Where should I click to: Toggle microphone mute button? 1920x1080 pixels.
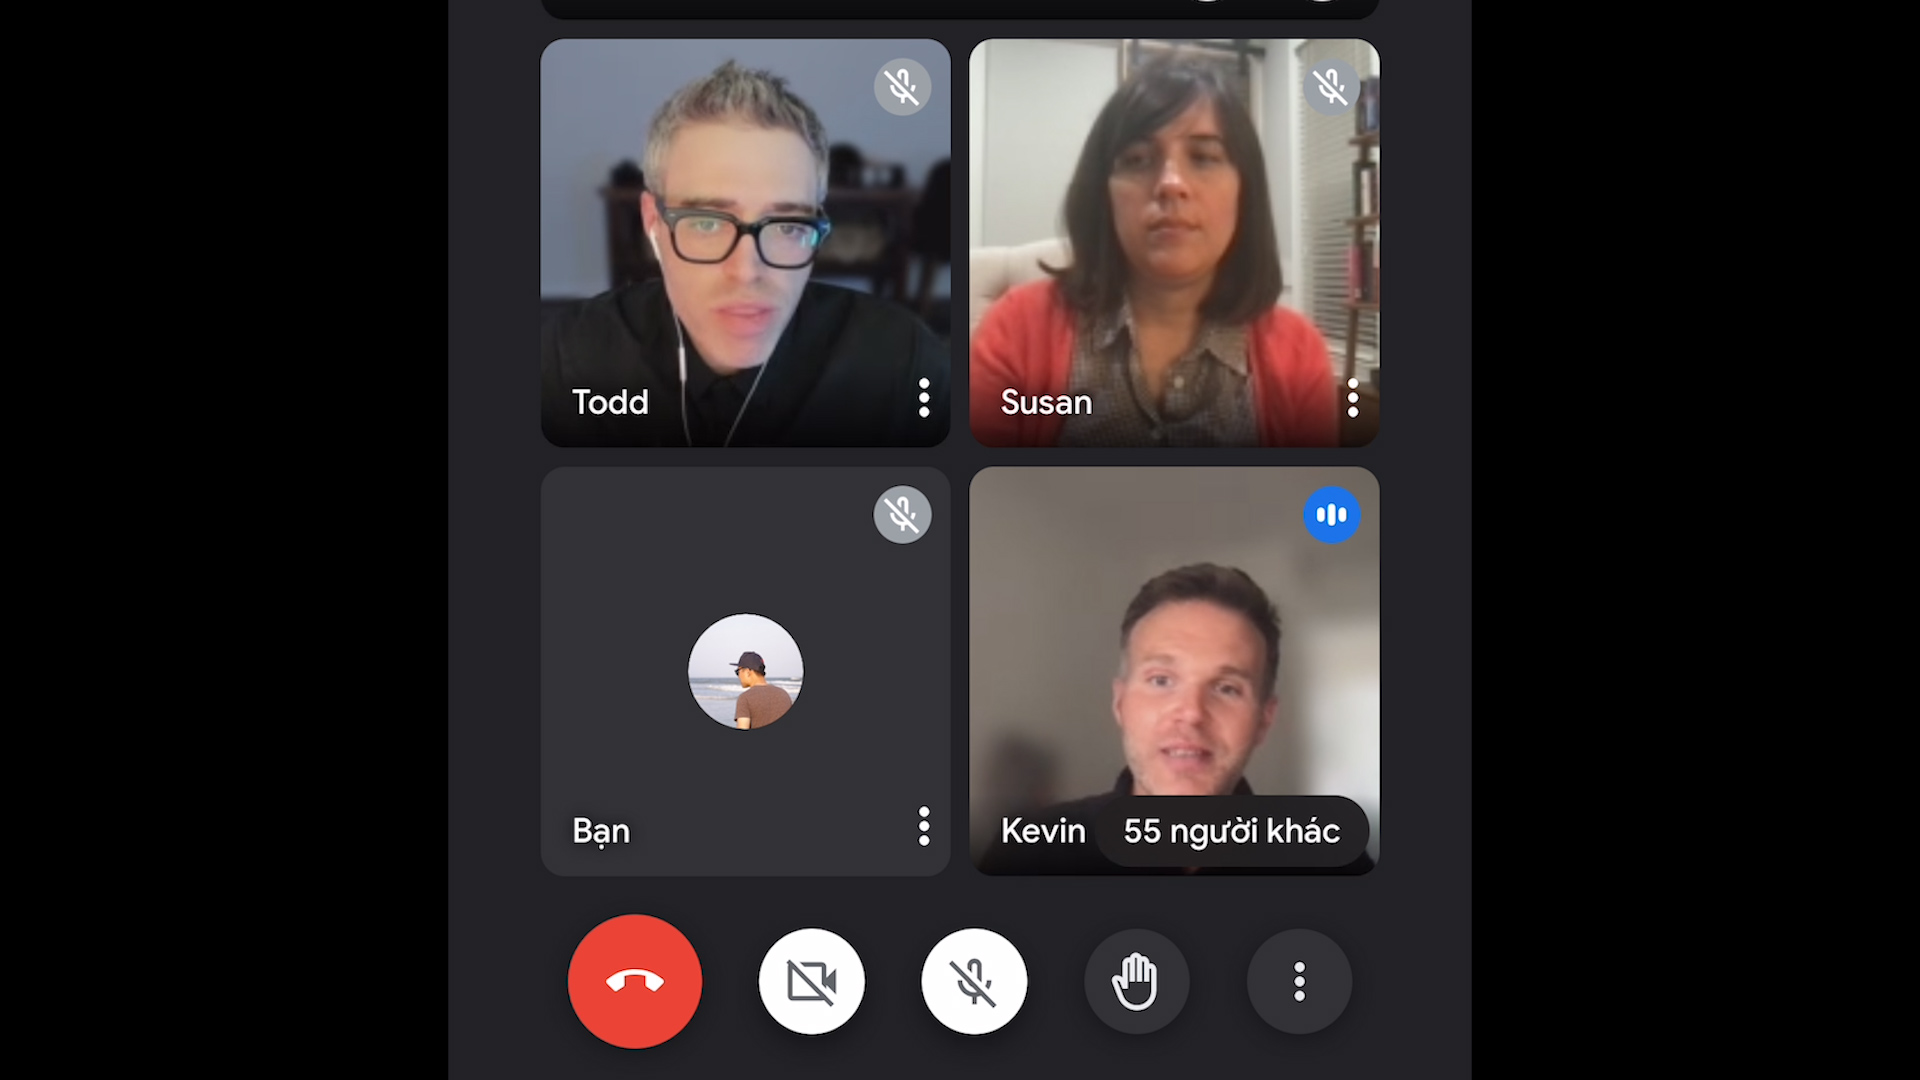[x=972, y=982]
